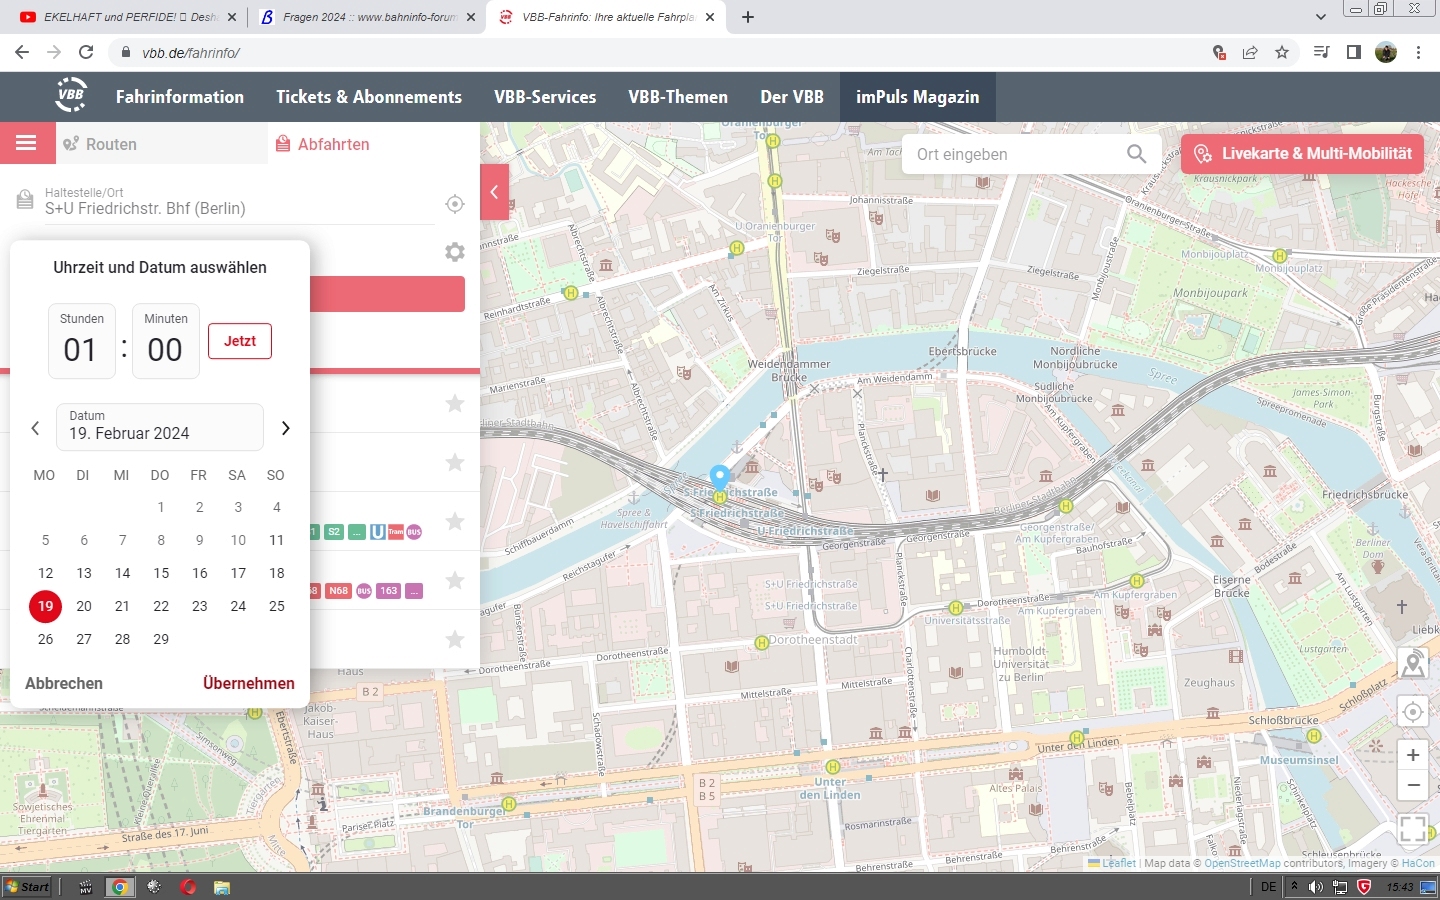The width and height of the screenshot is (1440, 900).
Task: Zoom in on the map
Action: tap(1413, 756)
